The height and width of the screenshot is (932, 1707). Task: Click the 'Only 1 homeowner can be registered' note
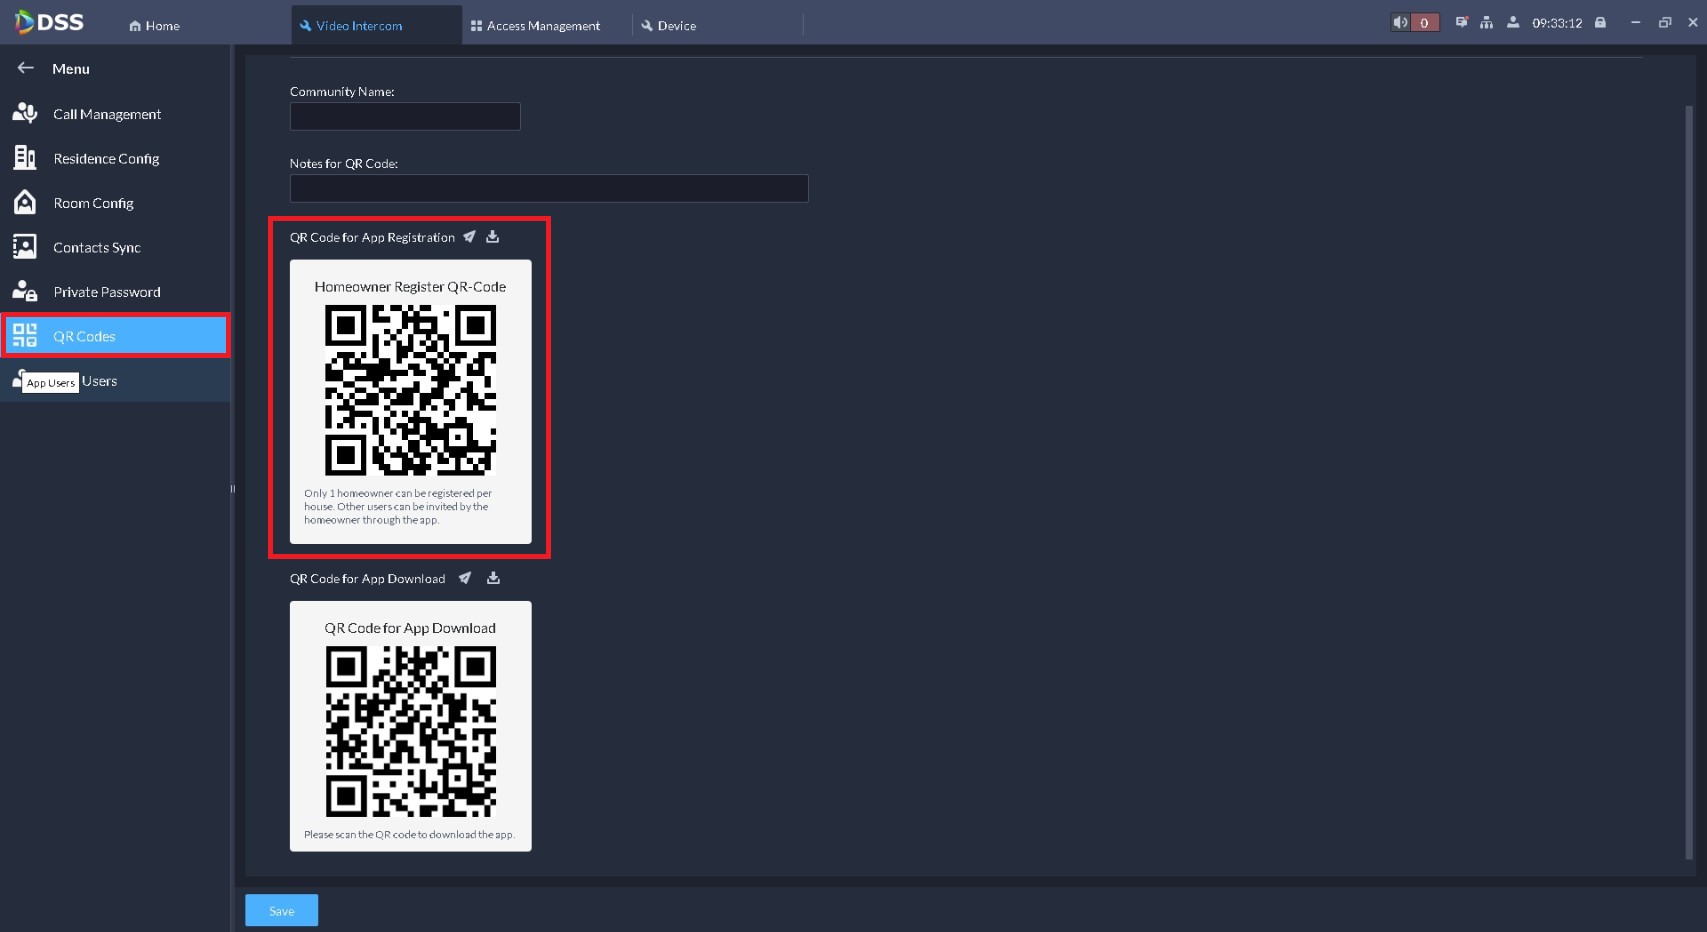point(398,507)
